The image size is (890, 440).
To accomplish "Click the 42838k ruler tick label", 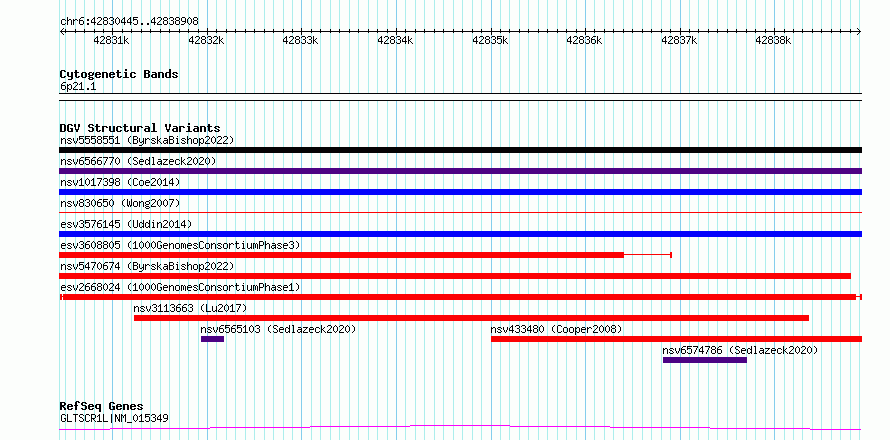I will [x=774, y=40].
